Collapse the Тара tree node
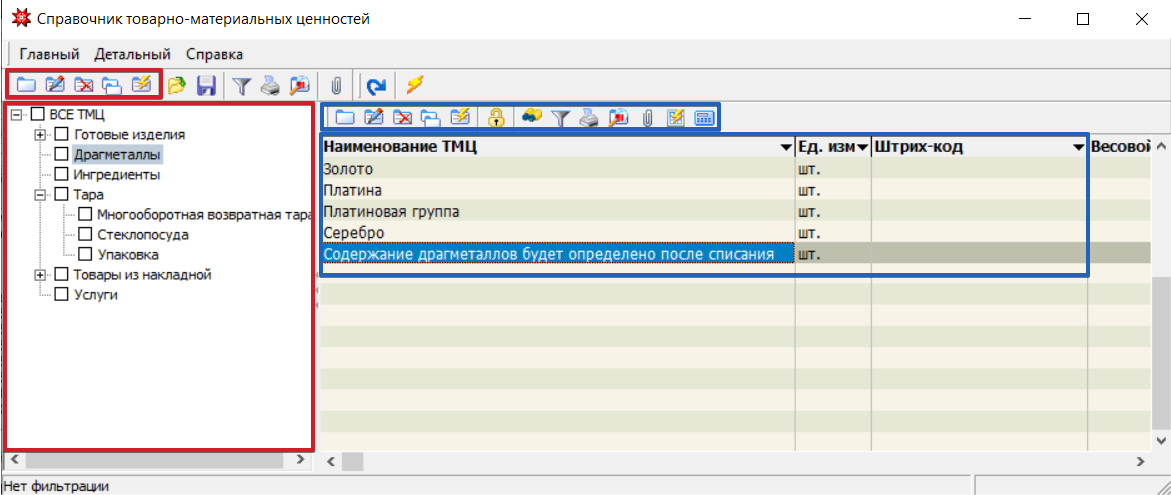Image resolution: width=1171 pixels, height=495 pixels. pyautogui.click(x=40, y=194)
